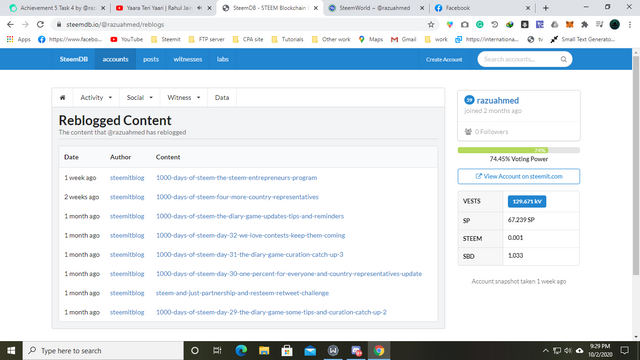The width and height of the screenshot is (640, 360).
Task: Click 0 Followers text
Action: coord(491,131)
